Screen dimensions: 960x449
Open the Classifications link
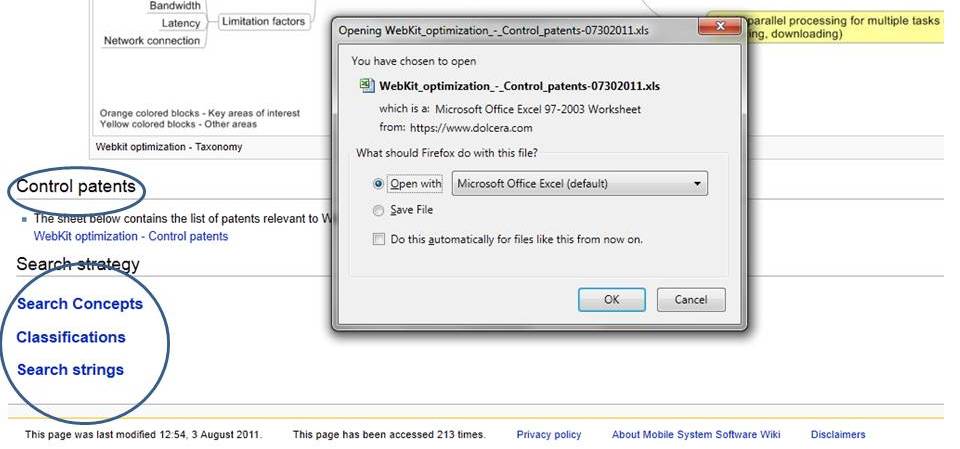(x=71, y=337)
